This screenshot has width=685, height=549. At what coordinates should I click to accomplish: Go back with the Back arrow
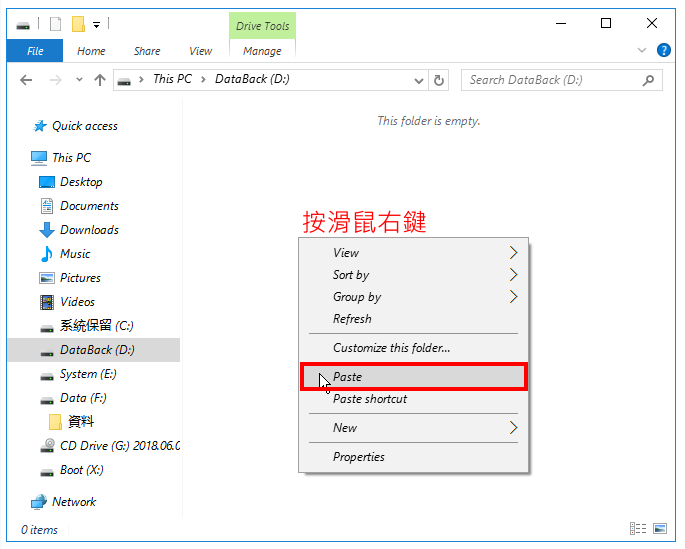click(26, 80)
